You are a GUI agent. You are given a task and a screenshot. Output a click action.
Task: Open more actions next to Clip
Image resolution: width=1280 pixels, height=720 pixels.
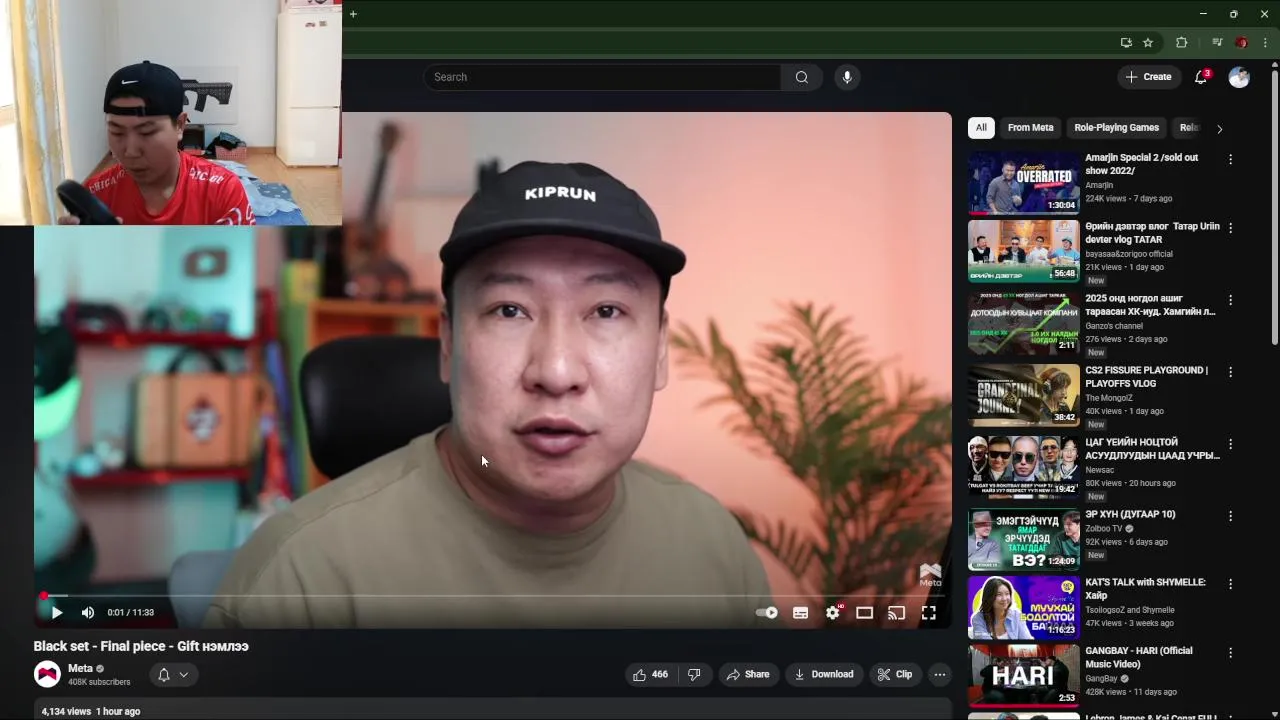939,675
